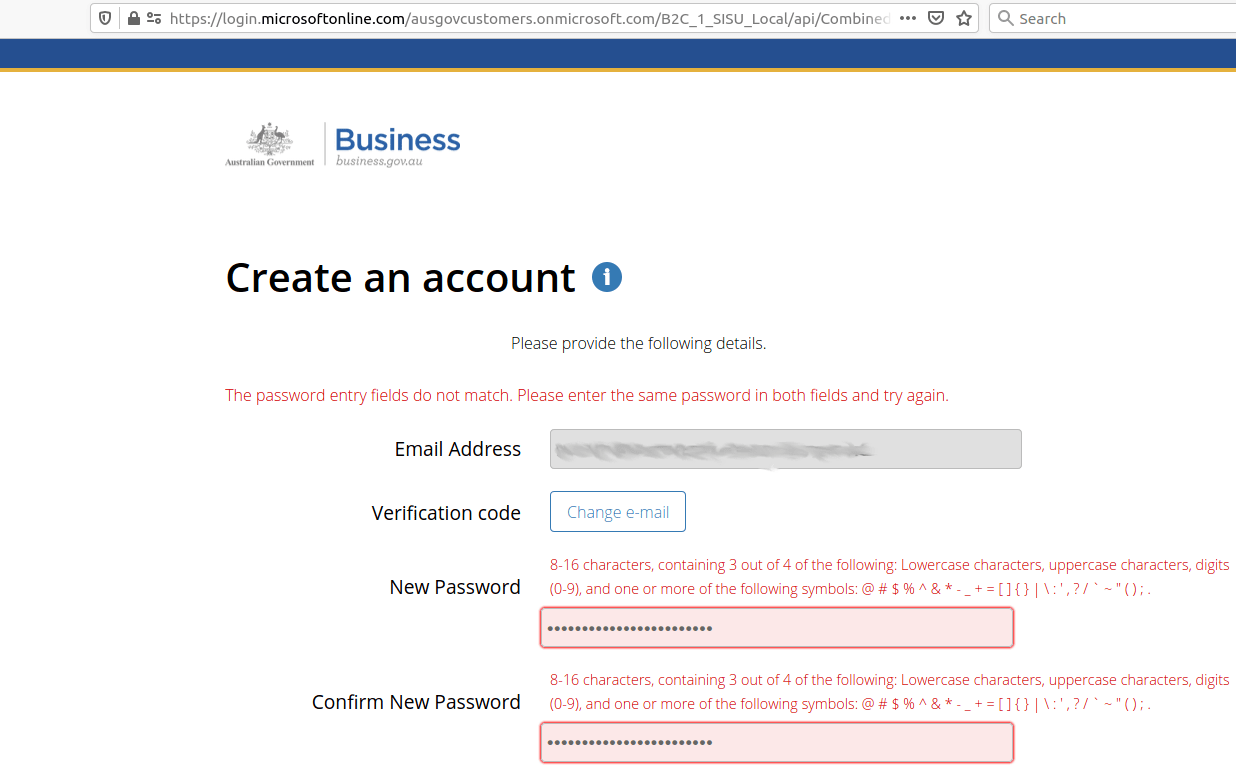Open the page actions ellipsis menu
1236x781 pixels.
(907, 17)
